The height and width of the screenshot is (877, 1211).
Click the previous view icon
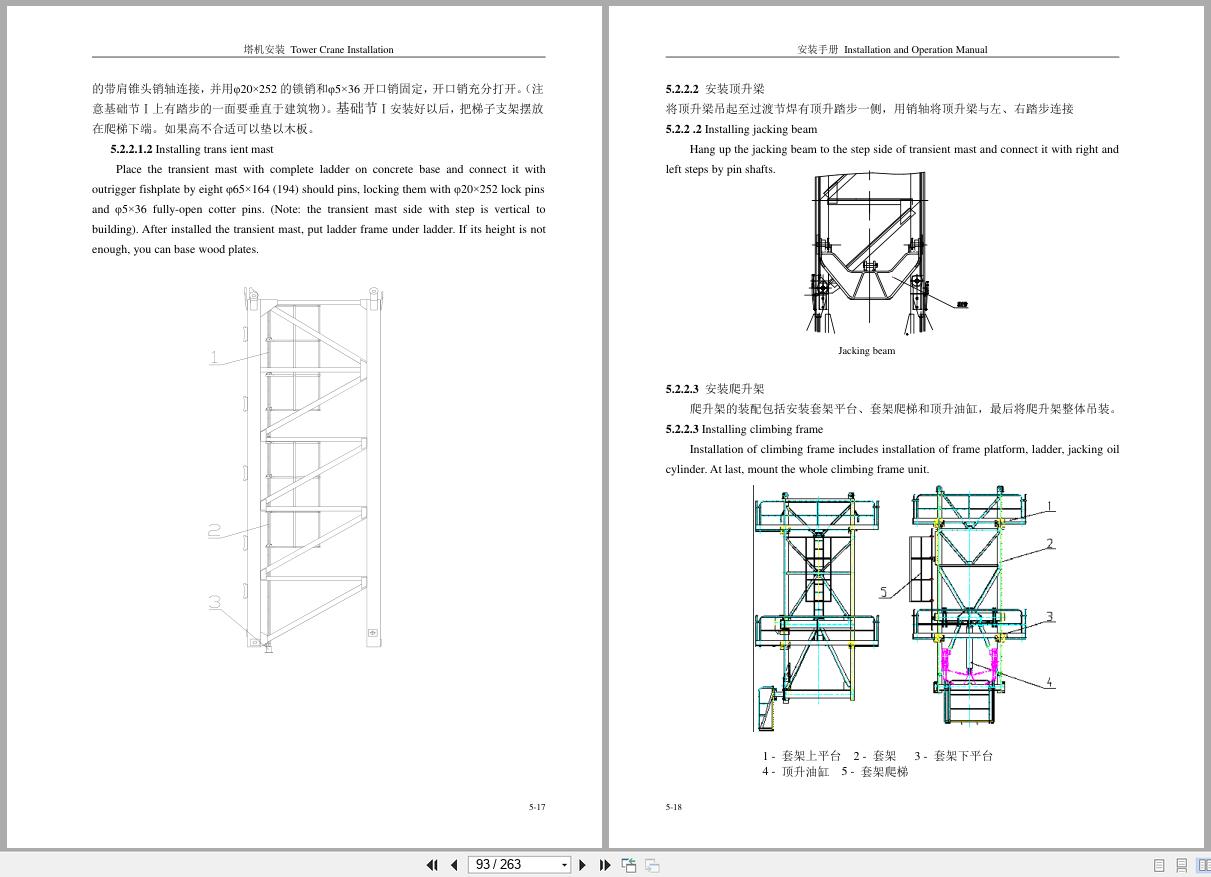[629, 865]
